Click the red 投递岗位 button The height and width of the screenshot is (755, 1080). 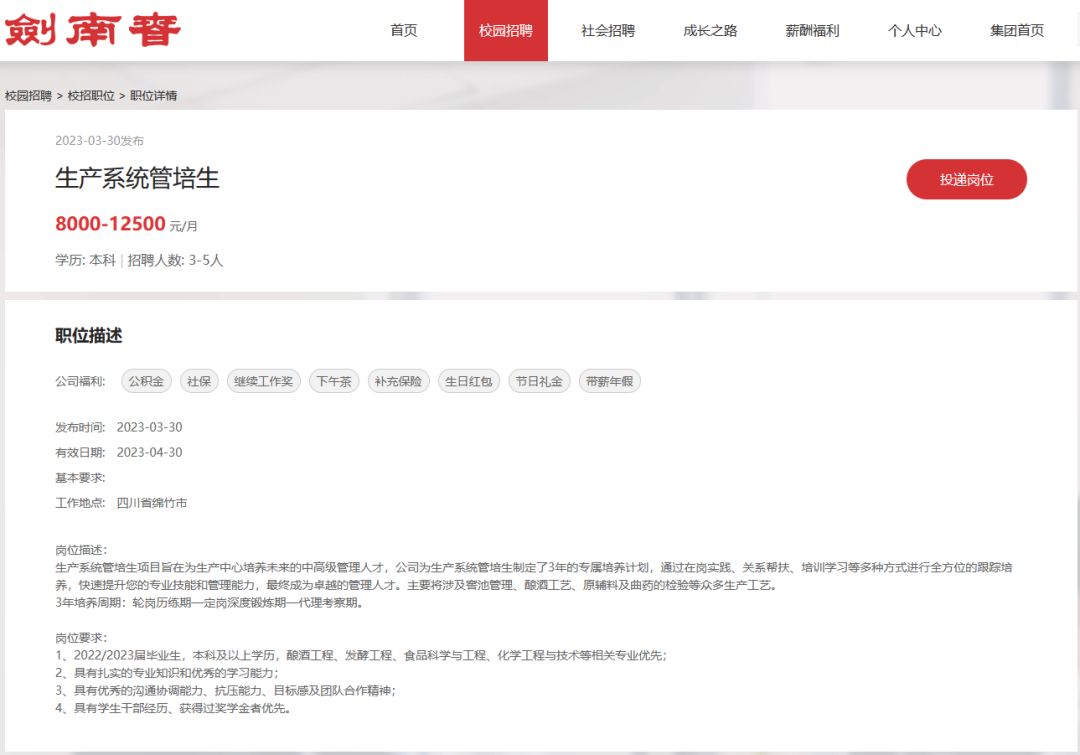pyautogui.click(x=966, y=179)
